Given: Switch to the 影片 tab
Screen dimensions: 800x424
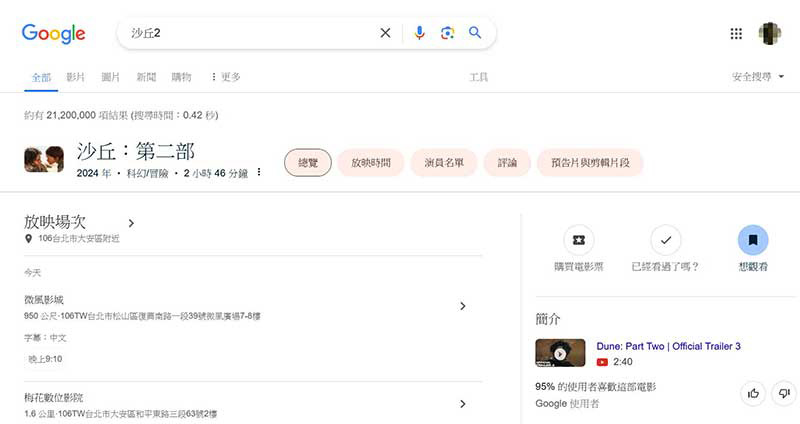Looking at the screenshot, I should coord(76,77).
